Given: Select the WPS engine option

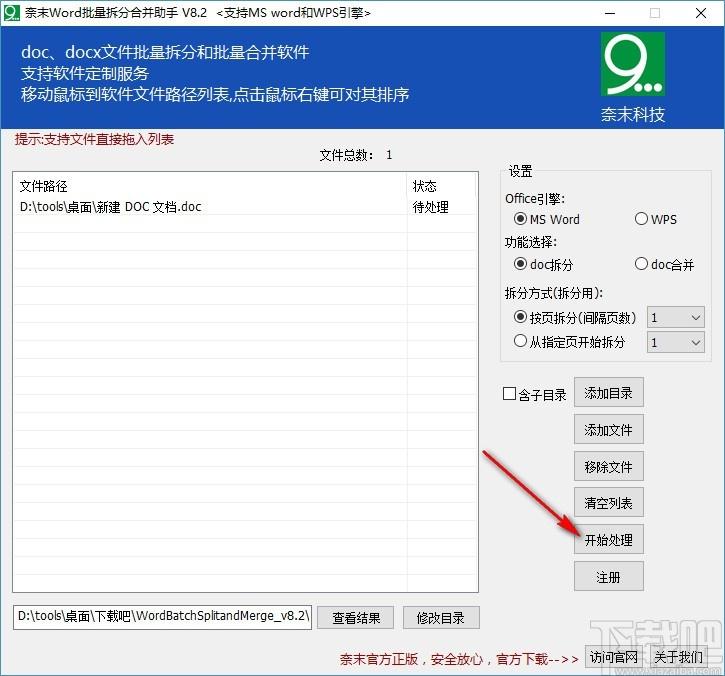Looking at the screenshot, I should [x=656, y=219].
